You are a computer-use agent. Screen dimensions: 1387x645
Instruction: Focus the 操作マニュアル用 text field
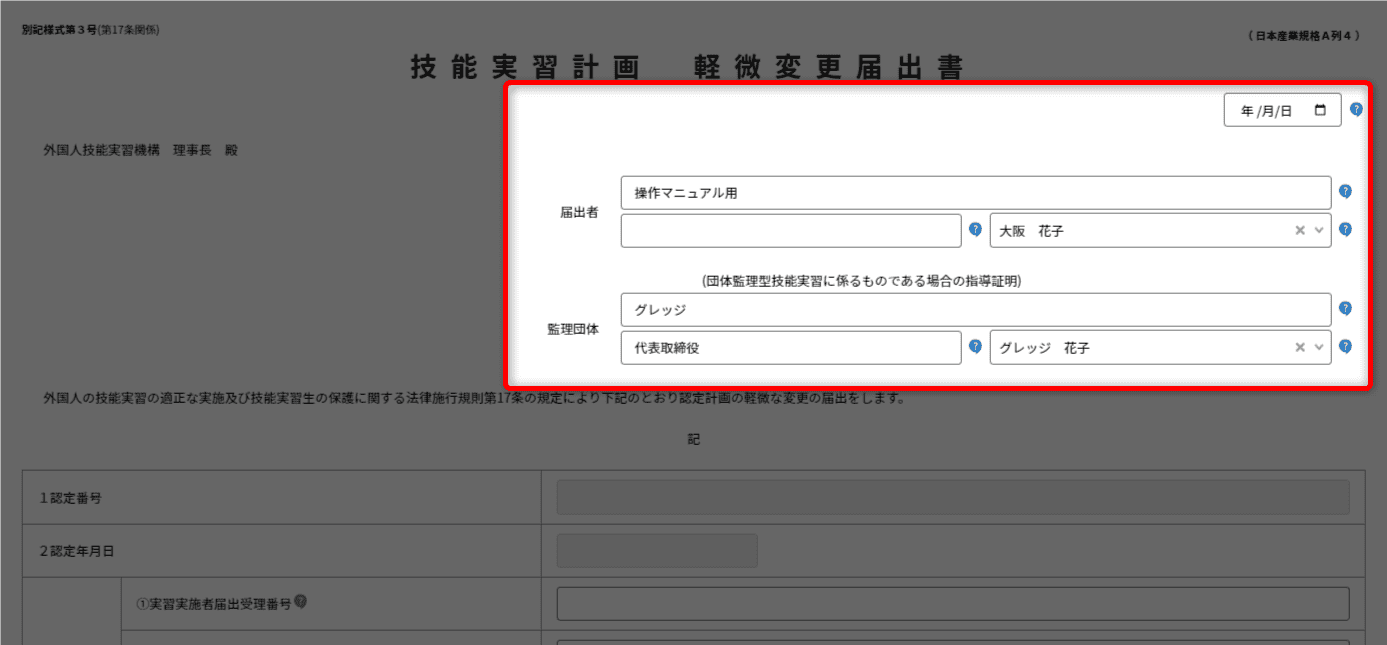[x=975, y=193]
